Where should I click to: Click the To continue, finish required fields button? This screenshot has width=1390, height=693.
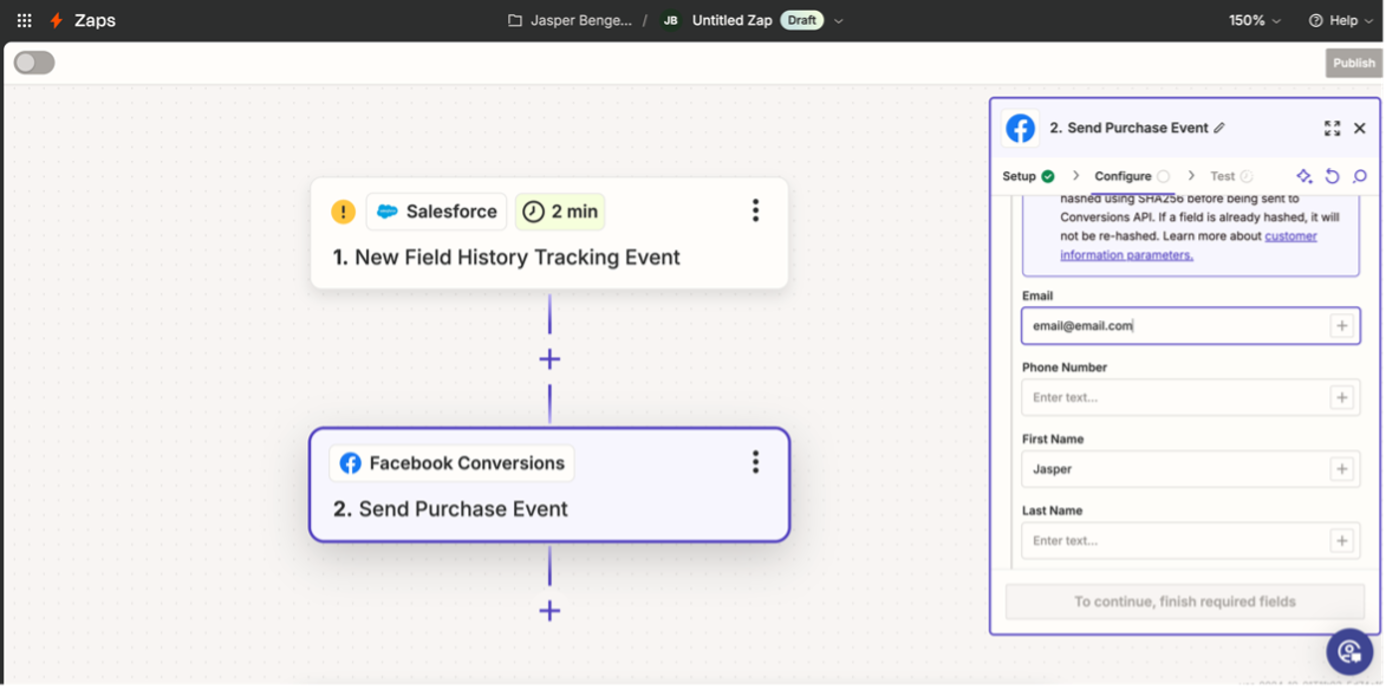point(1185,601)
